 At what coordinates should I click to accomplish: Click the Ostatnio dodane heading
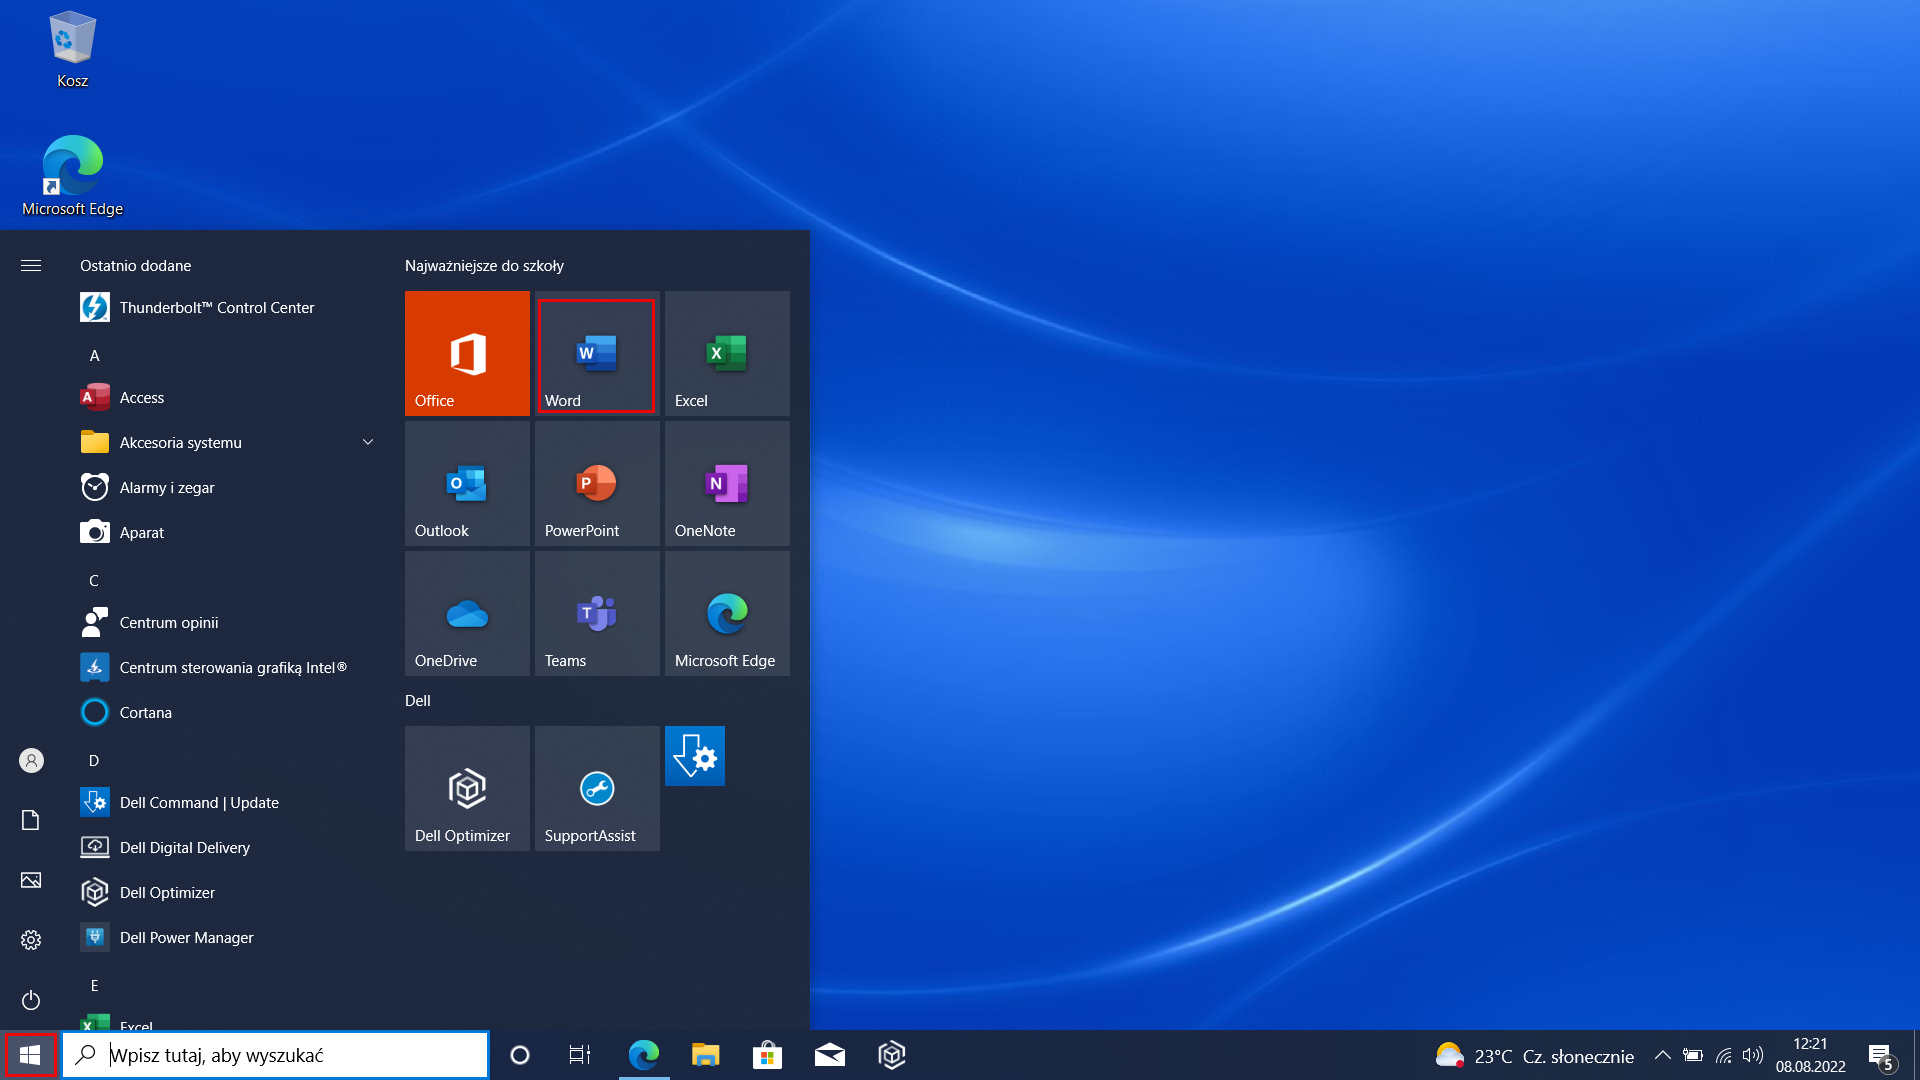coord(136,265)
